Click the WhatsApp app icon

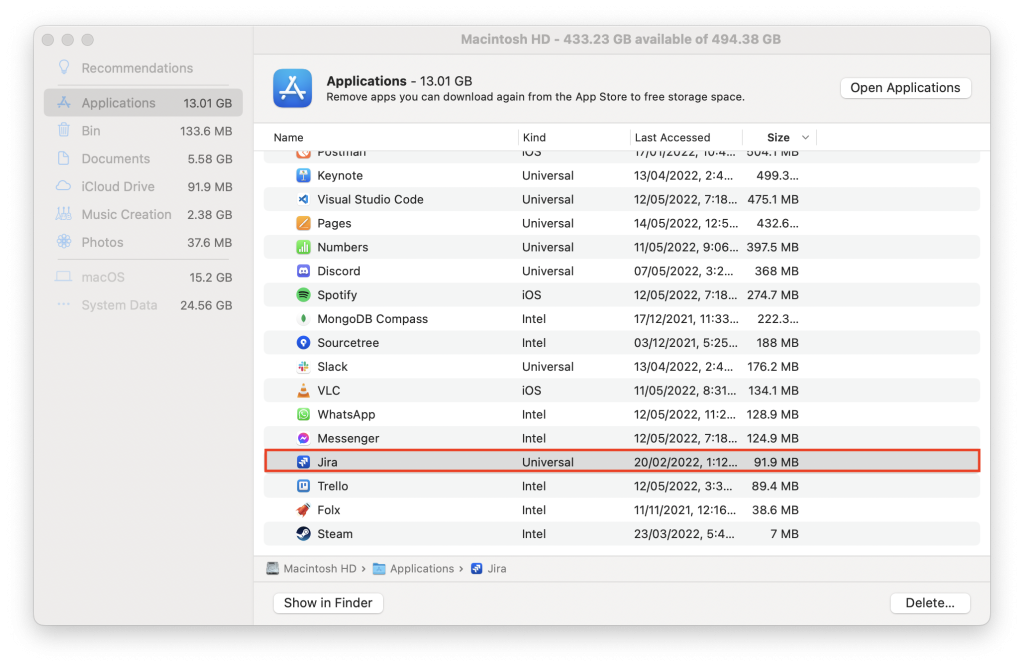303,414
